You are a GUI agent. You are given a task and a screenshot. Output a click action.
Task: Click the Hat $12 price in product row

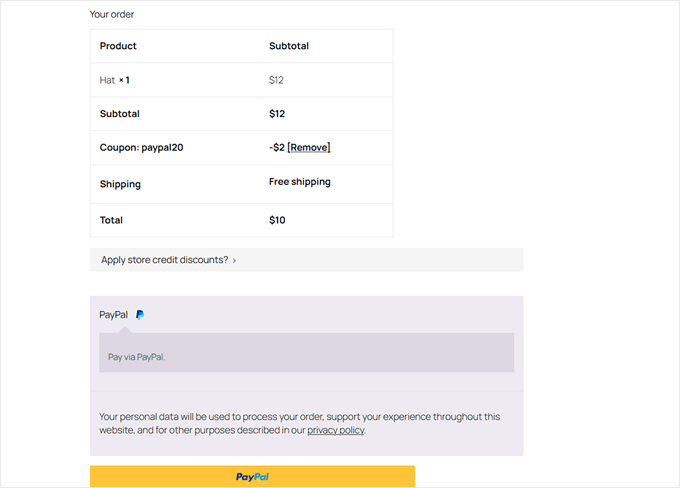[x=276, y=80]
